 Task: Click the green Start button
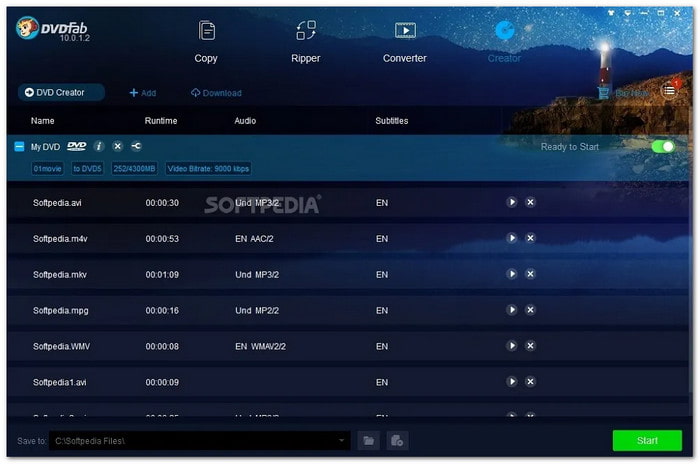(647, 440)
